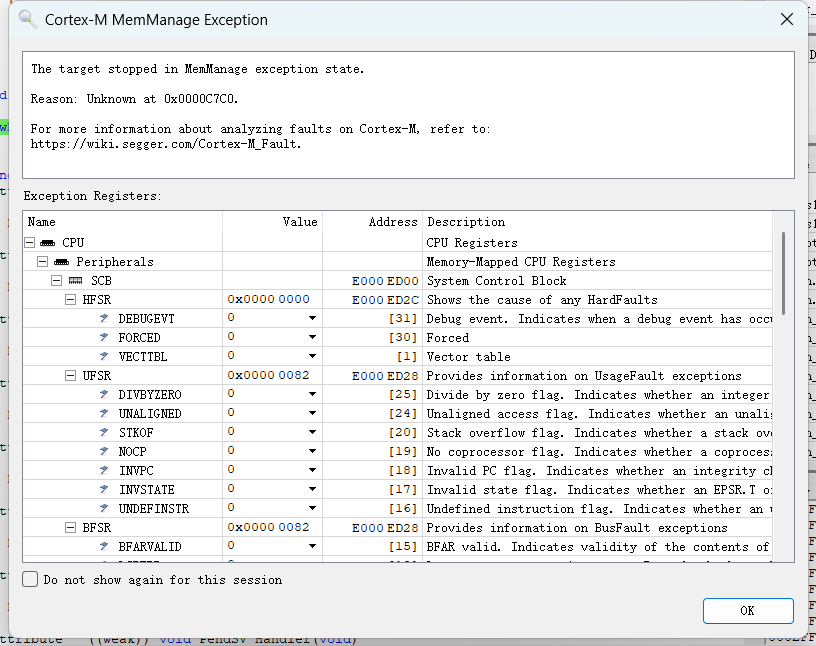The height and width of the screenshot is (646, 816).
Task: Open the UNALIGNED value dropdown
Action: pyautogui.click(x=312, y=414)
